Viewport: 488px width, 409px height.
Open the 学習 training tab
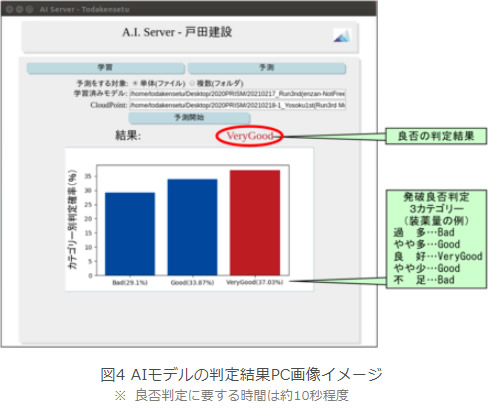(x=106, y=68)
